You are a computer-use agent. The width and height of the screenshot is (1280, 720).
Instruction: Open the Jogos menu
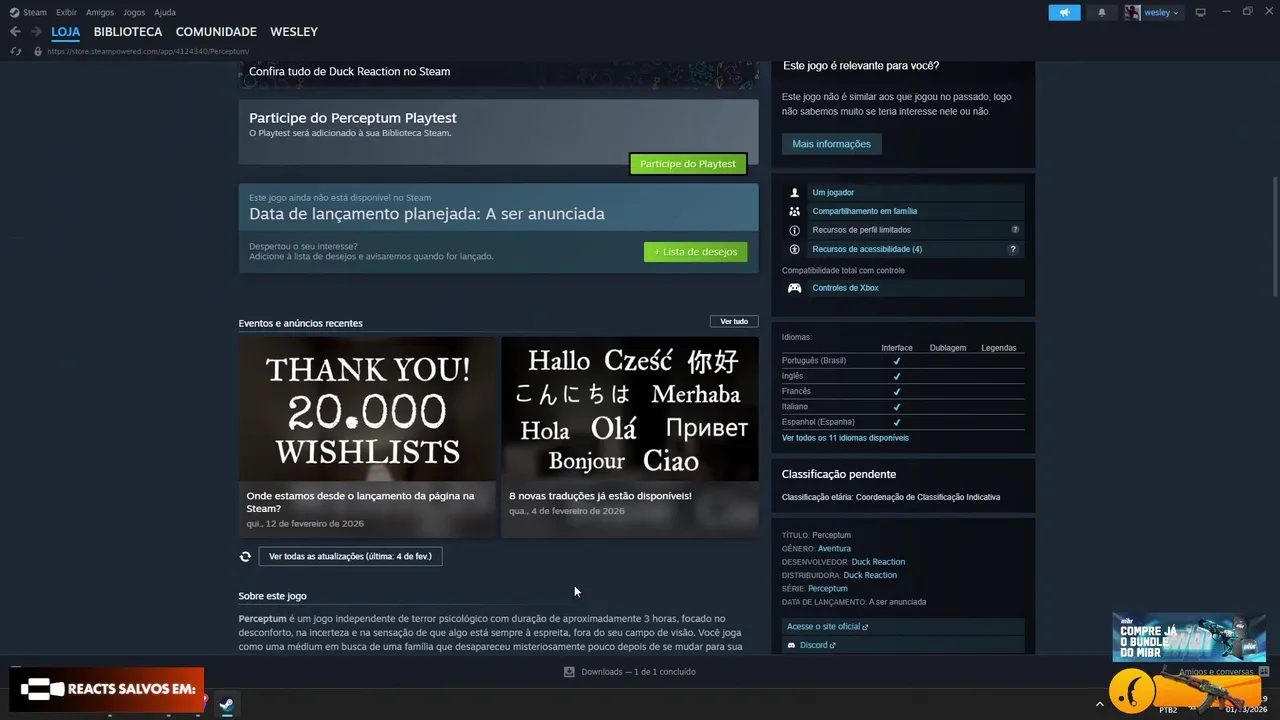tap(134, 12)
